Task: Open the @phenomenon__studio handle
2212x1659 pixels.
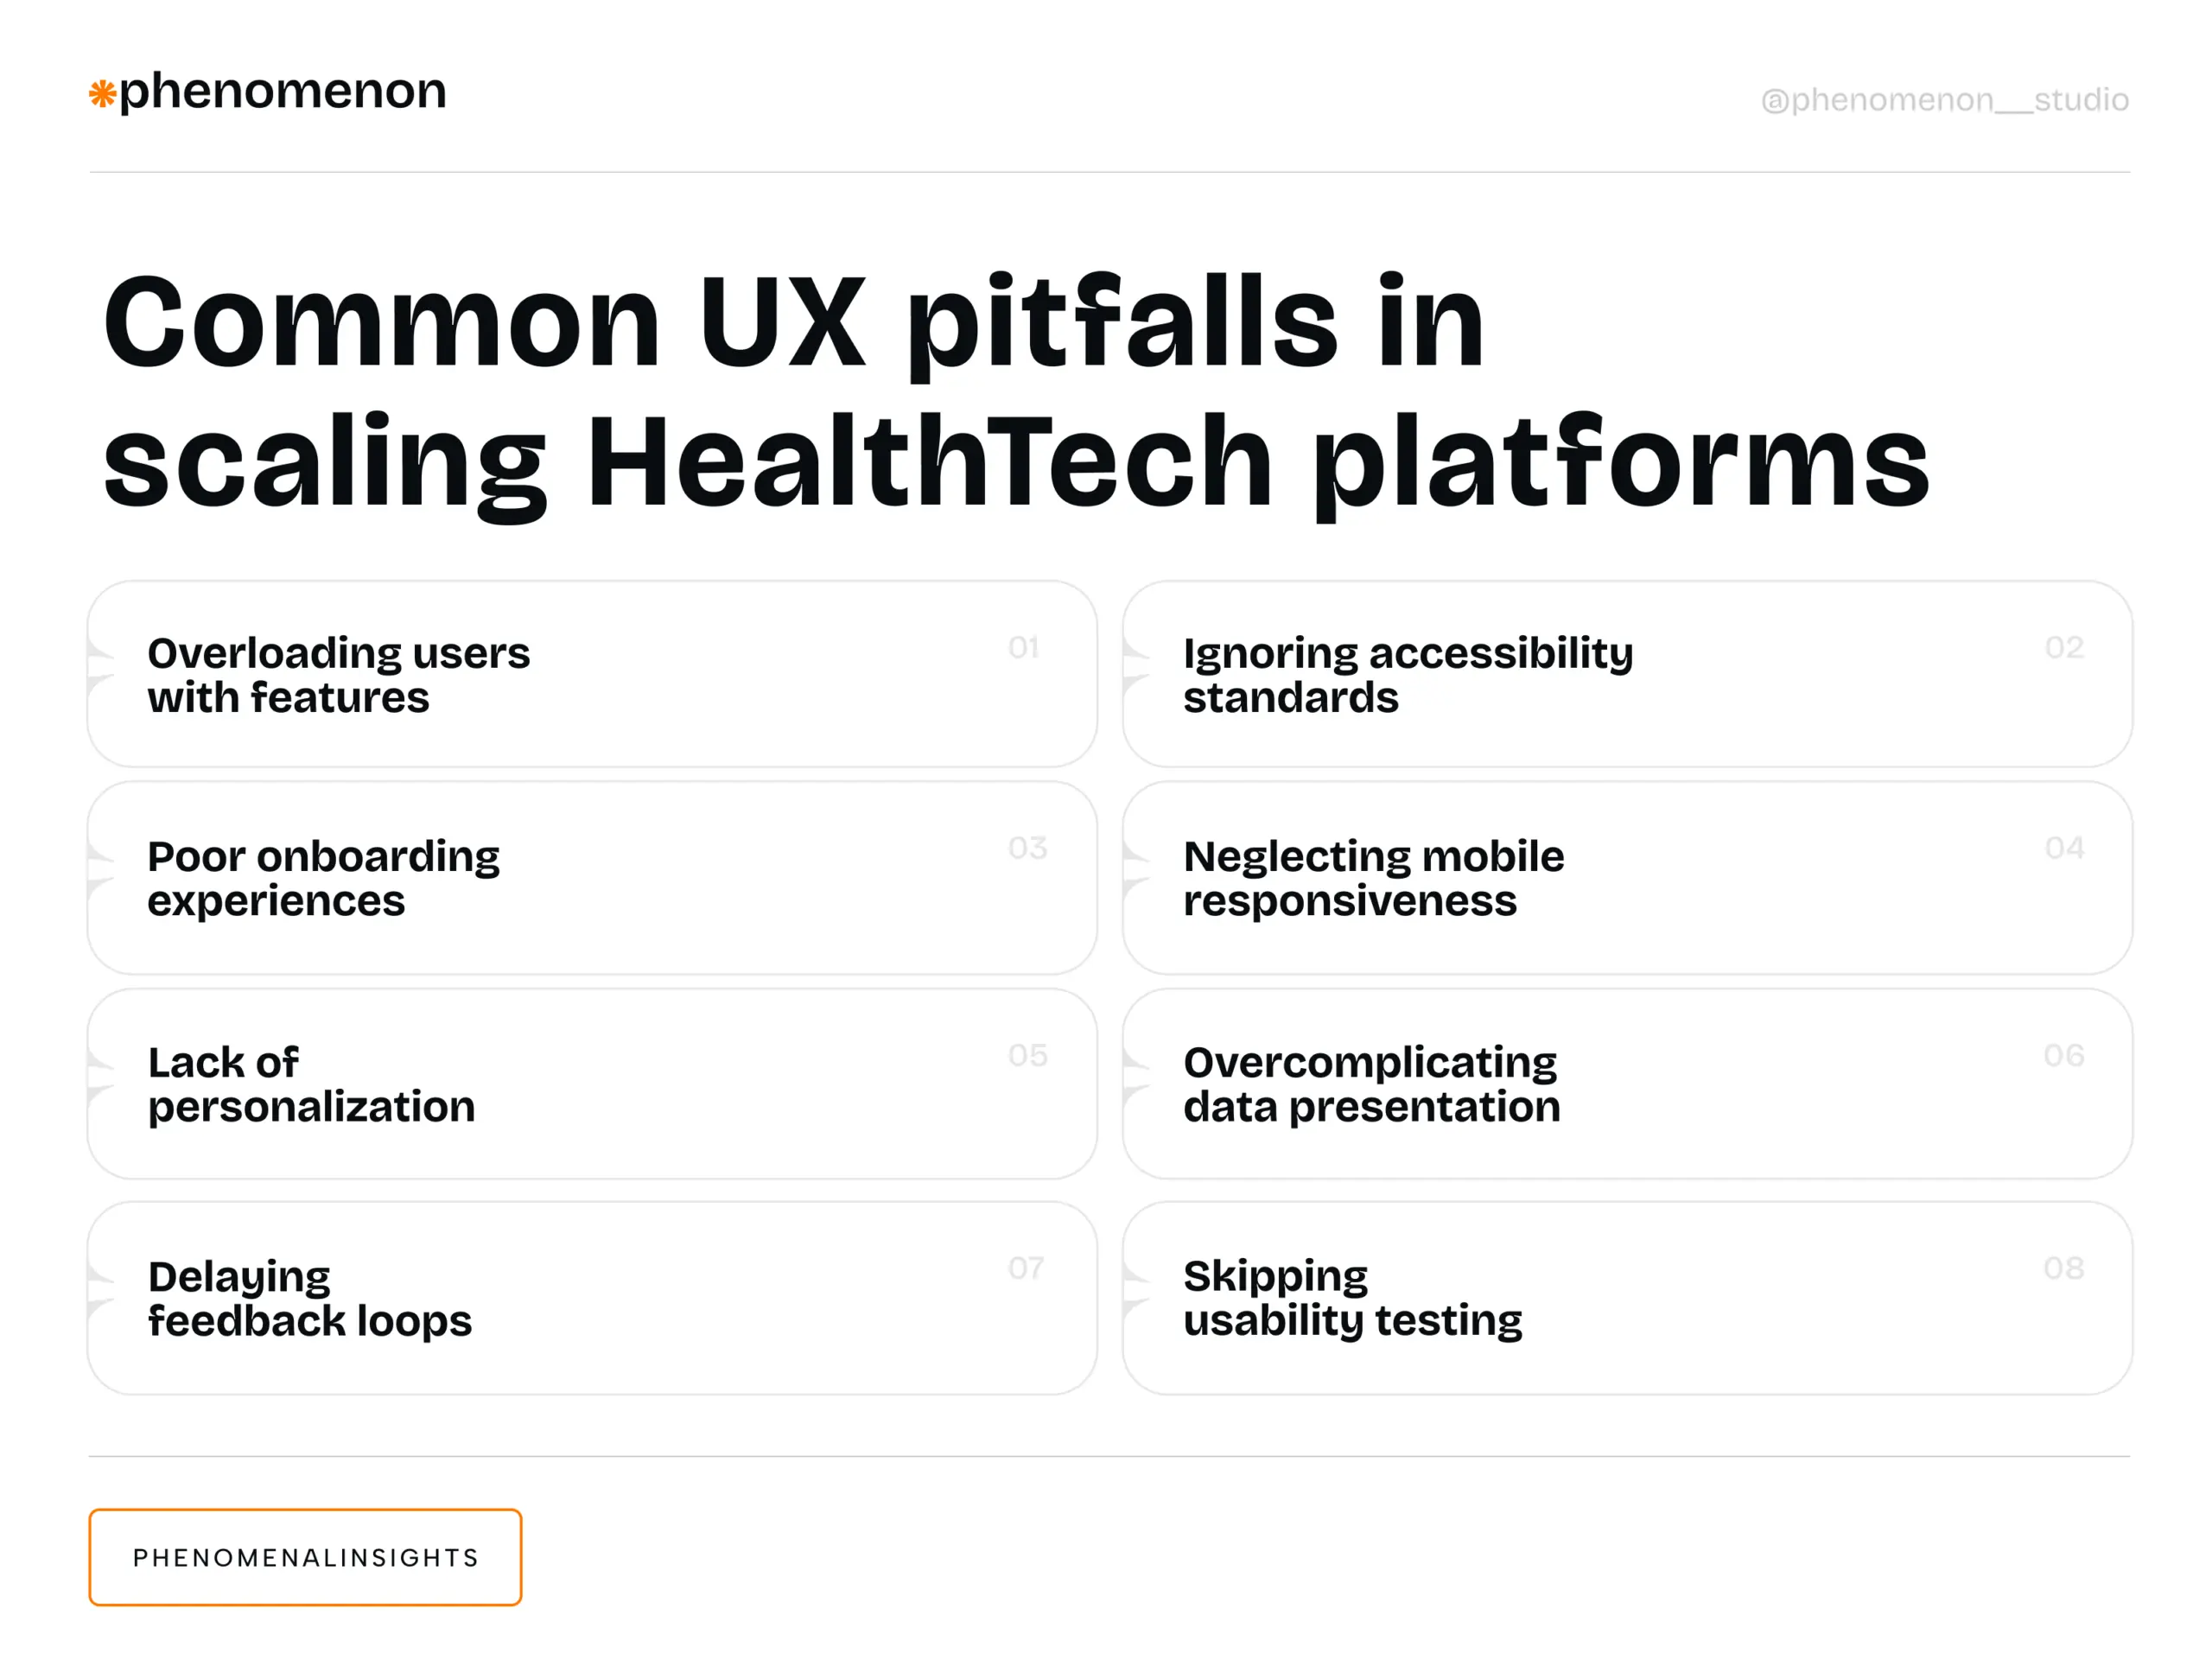Action: (1943, 100)
